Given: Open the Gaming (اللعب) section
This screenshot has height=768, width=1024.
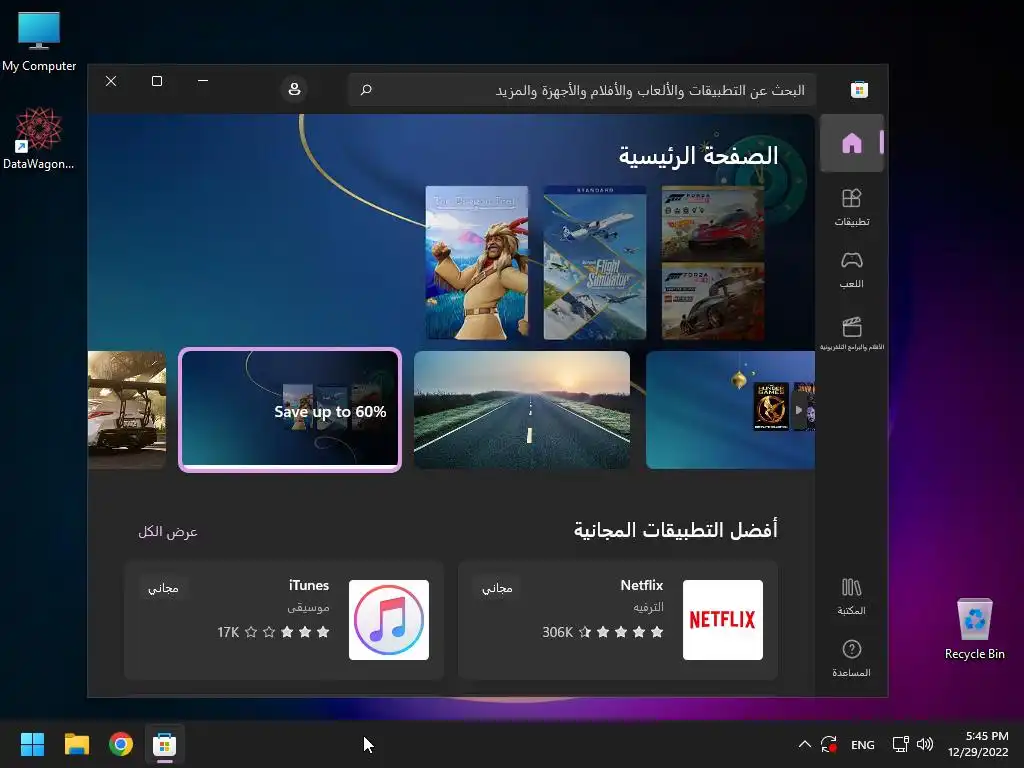Looking at the screenshot, I should (x=852, y=270).
